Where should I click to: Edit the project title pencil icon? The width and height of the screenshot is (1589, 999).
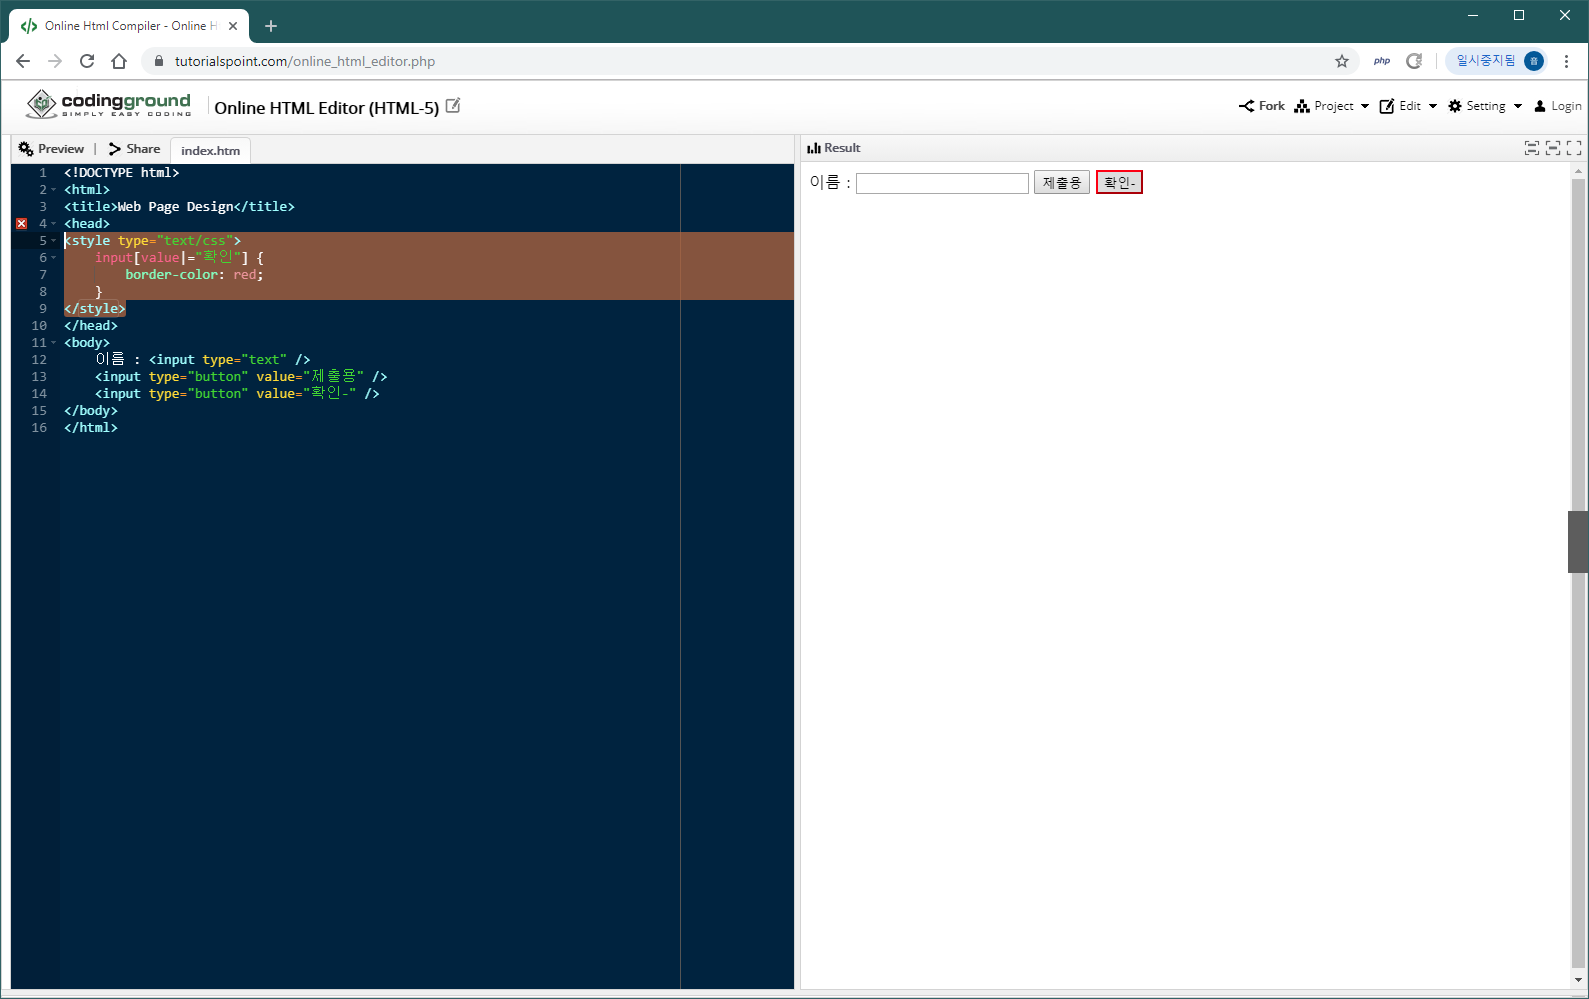pyautogui.click(x=453, y=105)
